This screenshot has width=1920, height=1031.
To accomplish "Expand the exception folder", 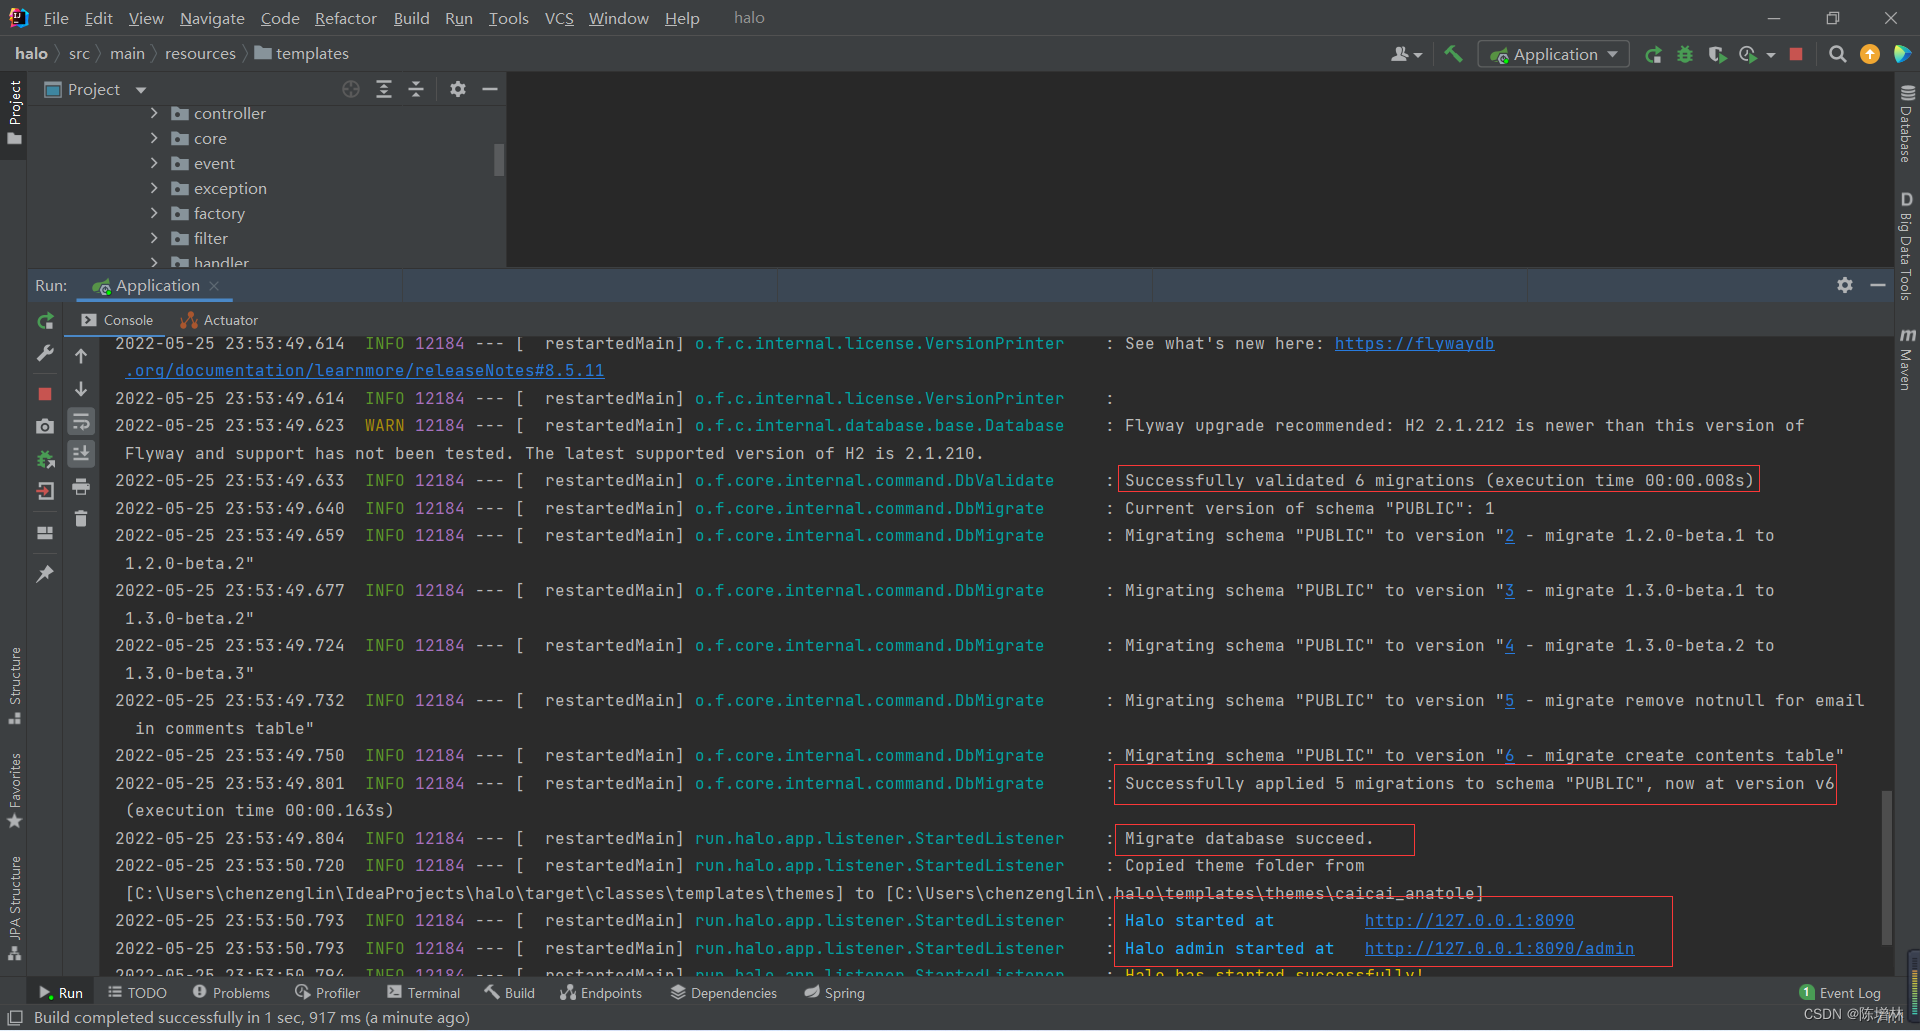I will (154, 188).
